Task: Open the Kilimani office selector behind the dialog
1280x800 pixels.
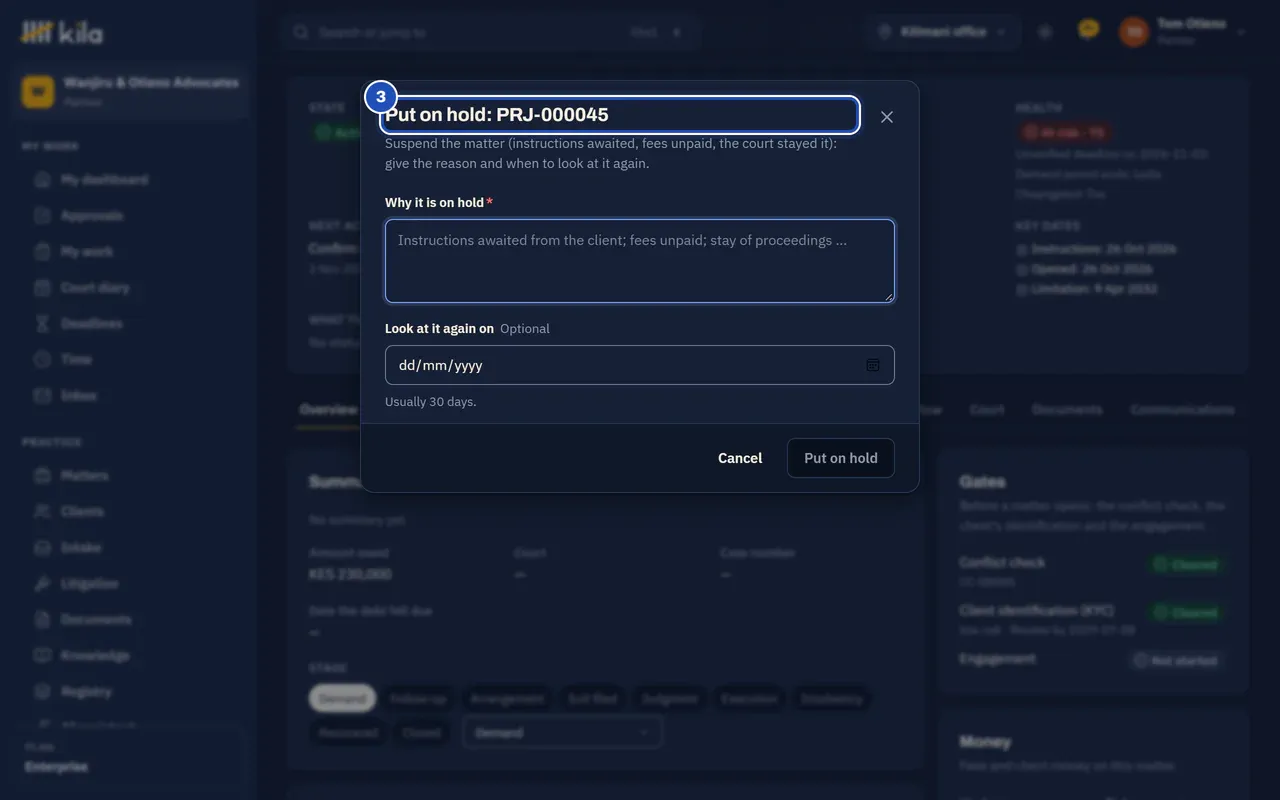Action: [x=943, y=32]
